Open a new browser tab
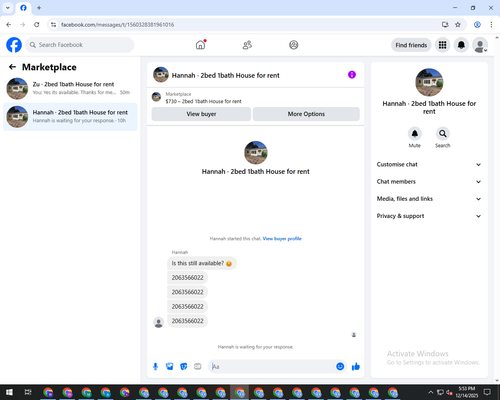 point(39,8)
